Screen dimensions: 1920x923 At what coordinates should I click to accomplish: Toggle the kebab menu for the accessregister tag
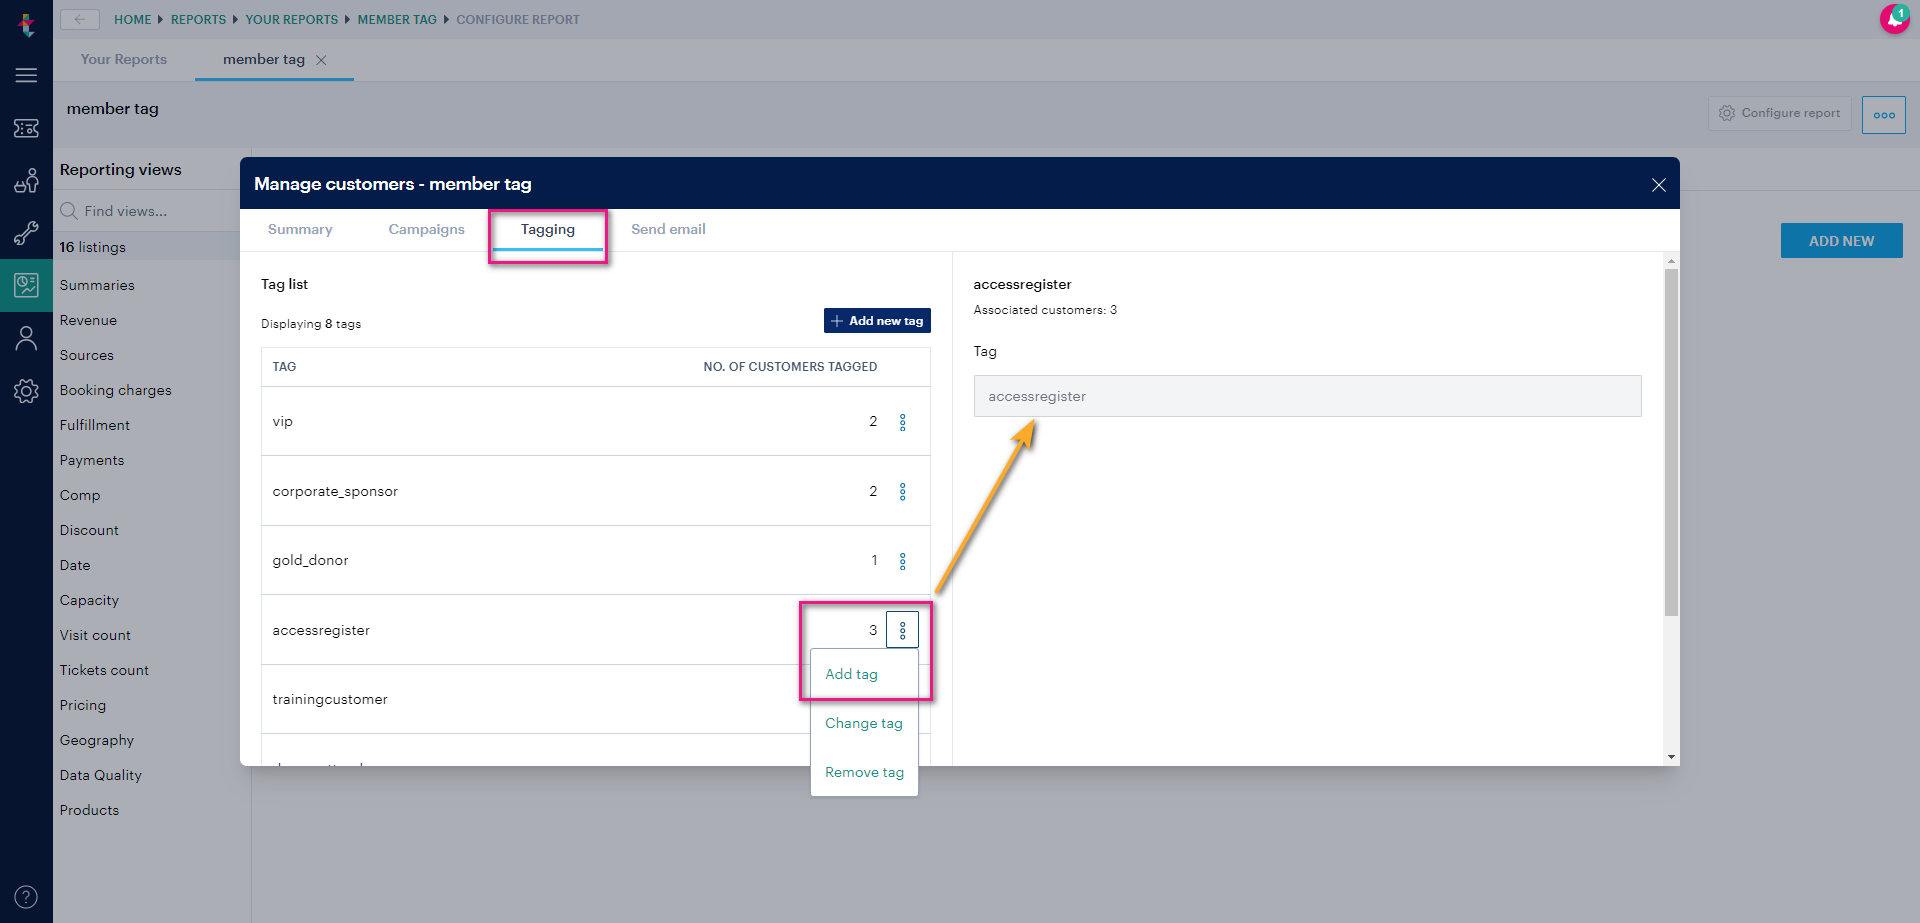pyautogui.click(x=902, y=630)
